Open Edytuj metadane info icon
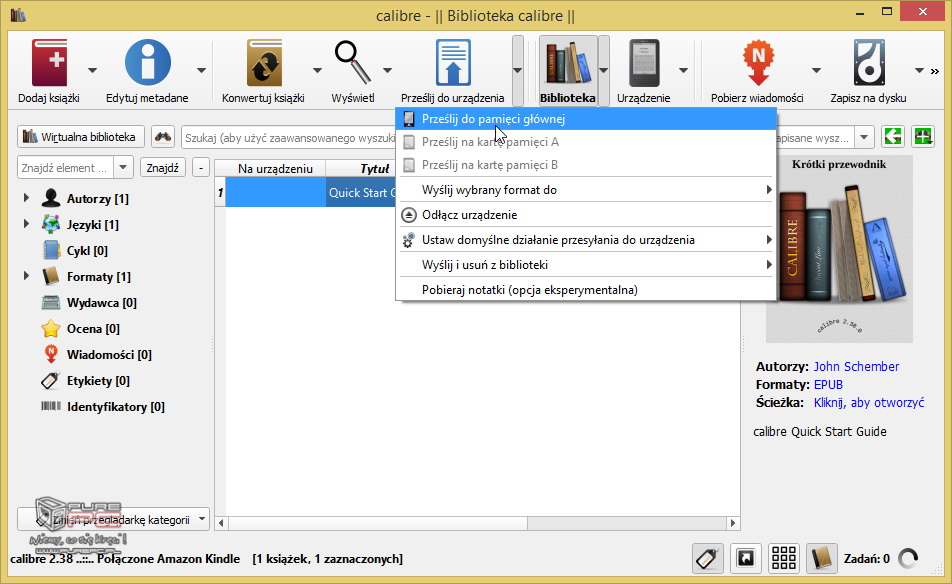952x584 pixels. pos(148,63)
